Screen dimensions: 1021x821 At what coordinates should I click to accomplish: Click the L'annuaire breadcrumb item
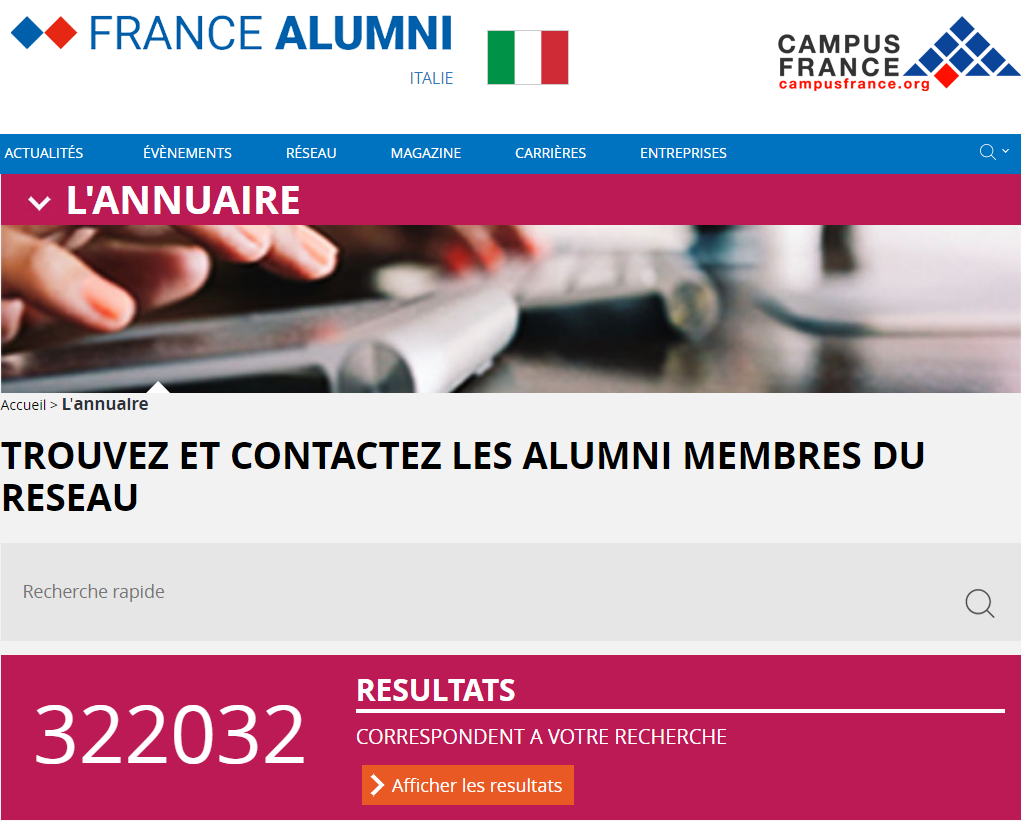click(105, 404)
